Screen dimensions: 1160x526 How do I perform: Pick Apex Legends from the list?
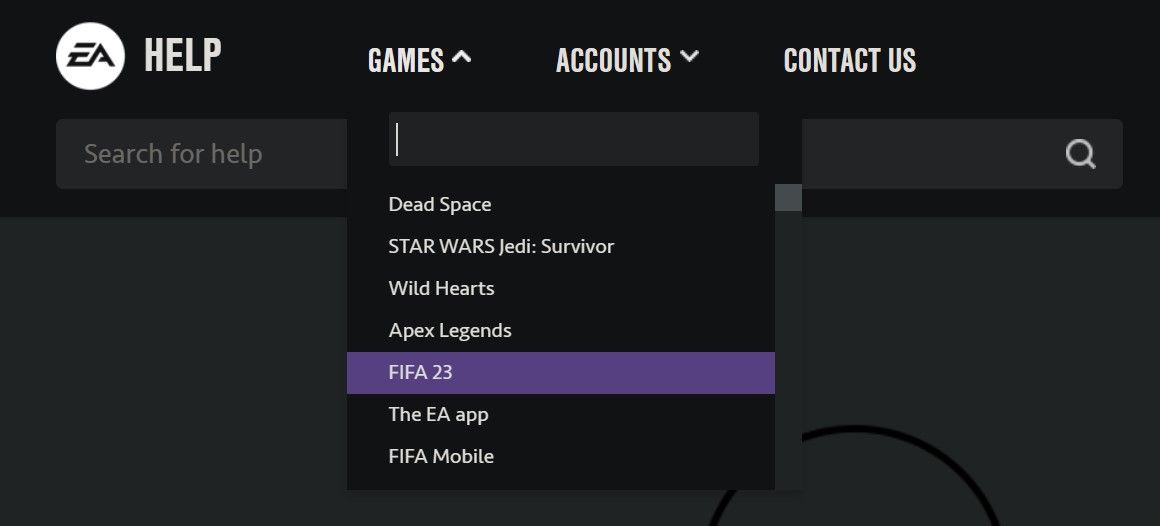pos(450,331)
